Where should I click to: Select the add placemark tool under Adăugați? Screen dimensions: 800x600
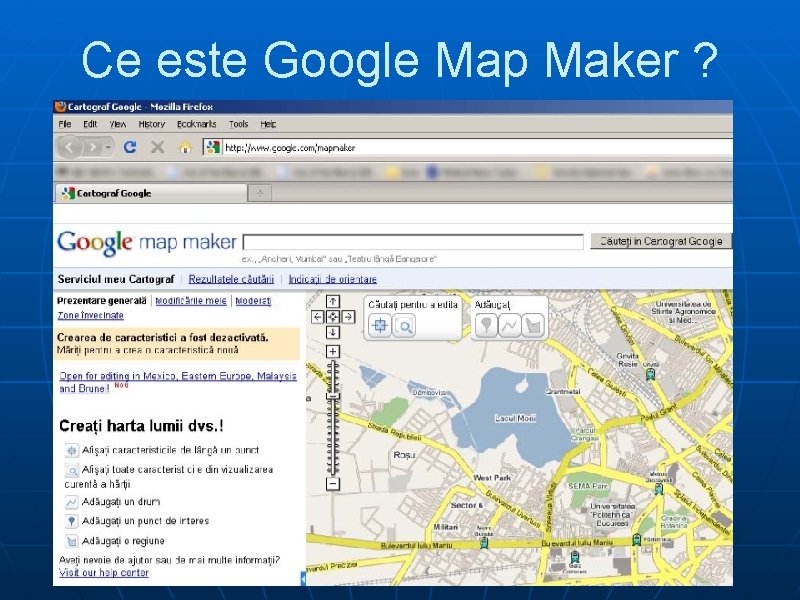[486, 326]
